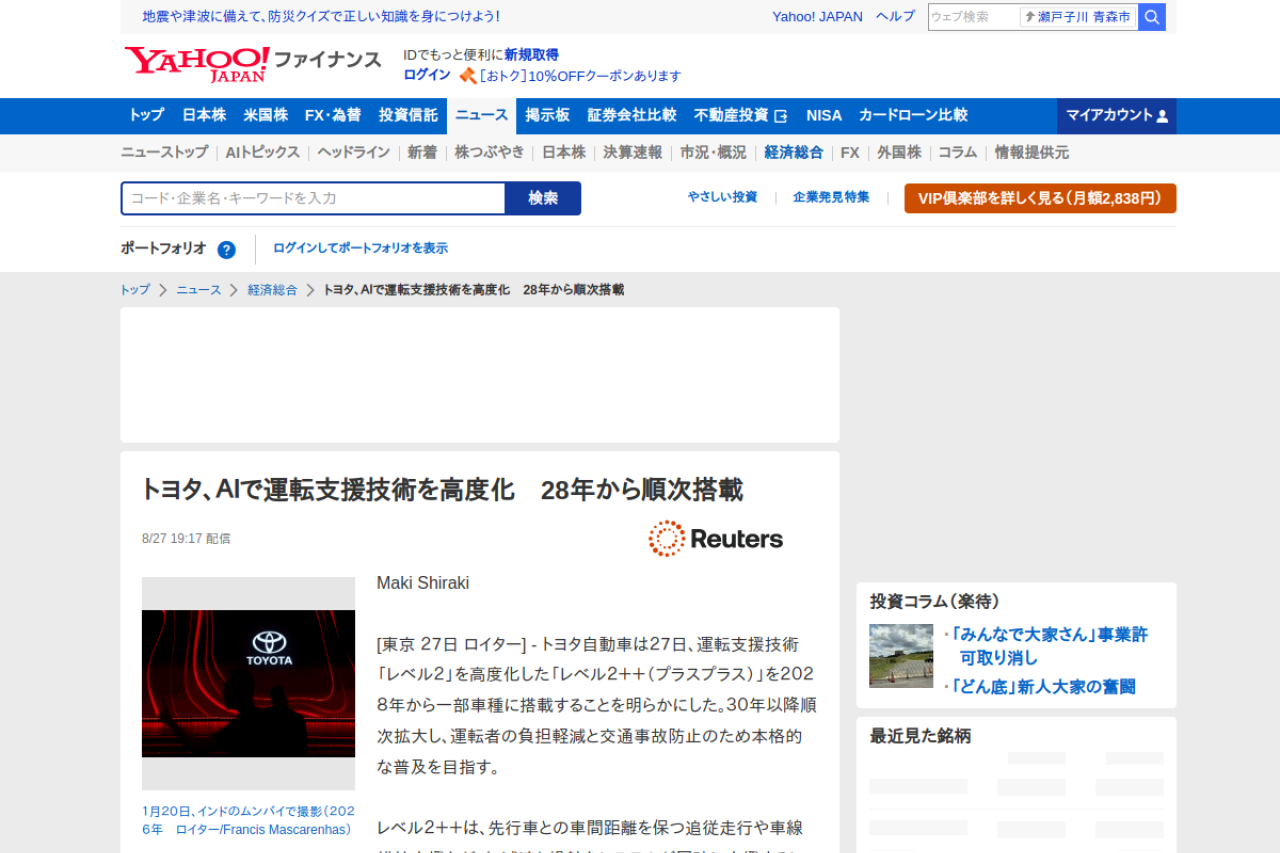1280x853 pixels.
Task: Click the author name Maki Shiraki
Action: click(x=423, y=583)
